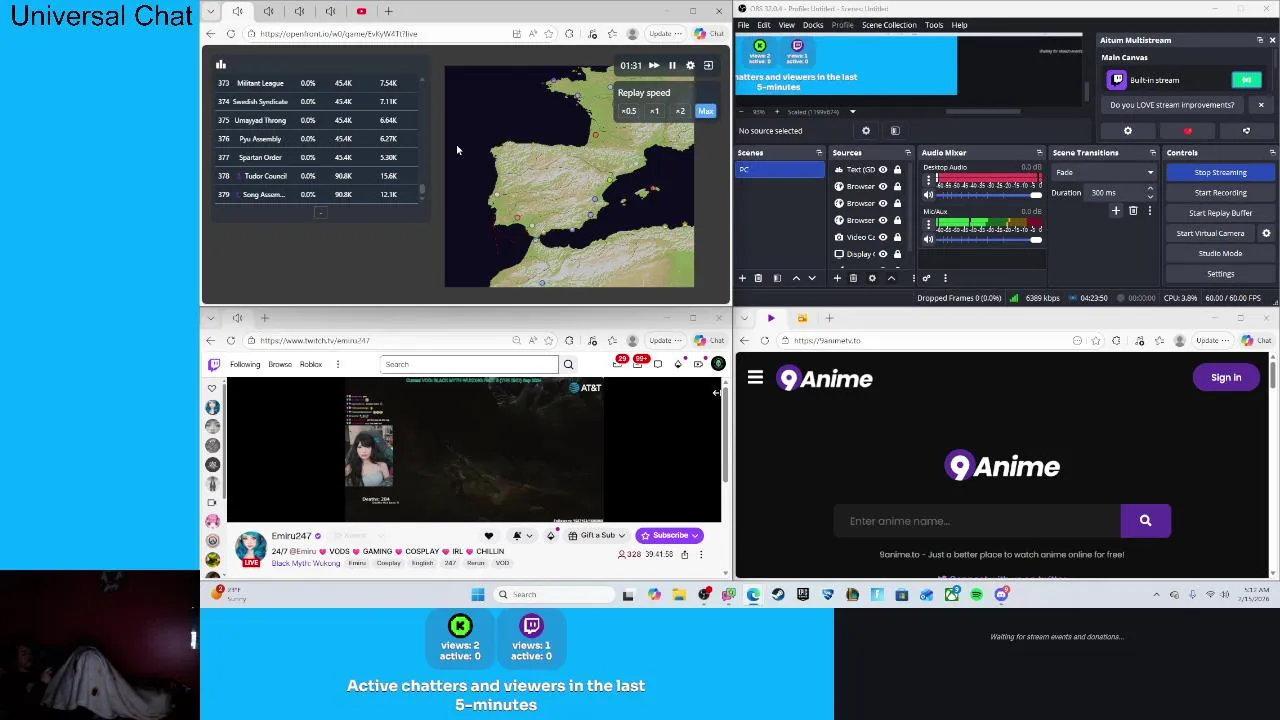The width and height of the screenshot is (1280, 720).
Task: Click the Aitum heart donate button
Action: 1187,131
